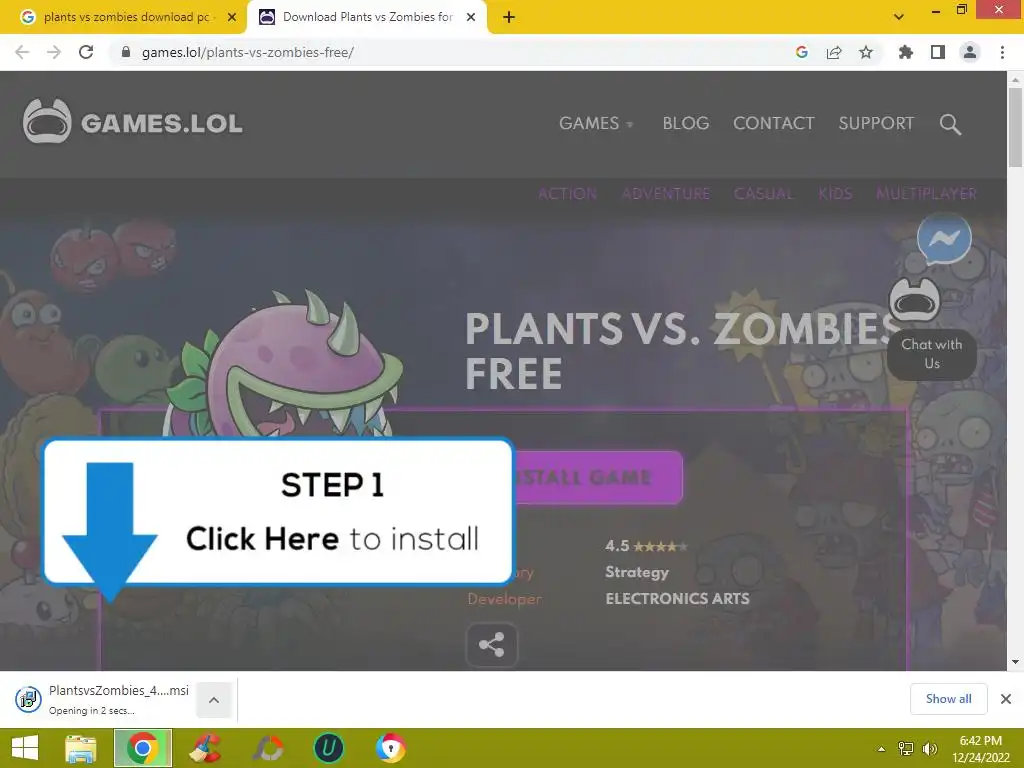Click the browser forward arrow
The height and width of the screenshot is (768, 1024).
[x=54, y=52]
